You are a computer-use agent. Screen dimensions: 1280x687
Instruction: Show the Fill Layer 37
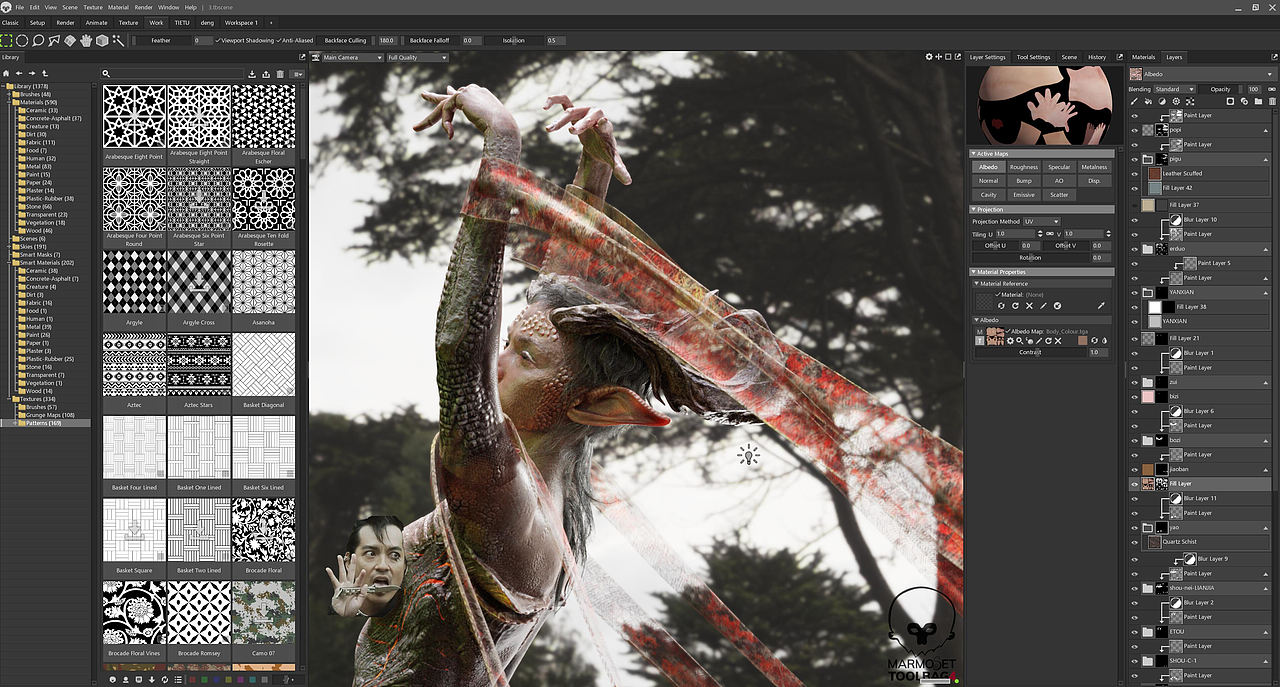(1134, 205)
